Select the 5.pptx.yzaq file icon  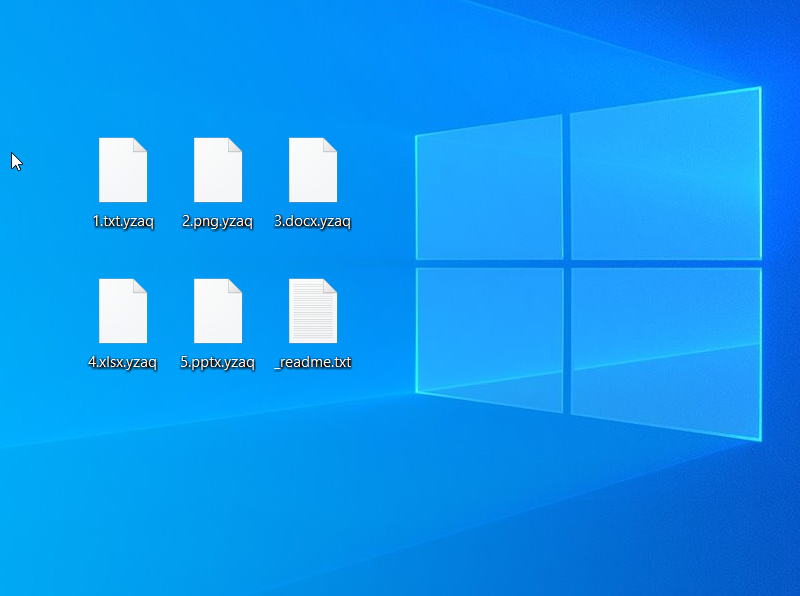(218, 311)
